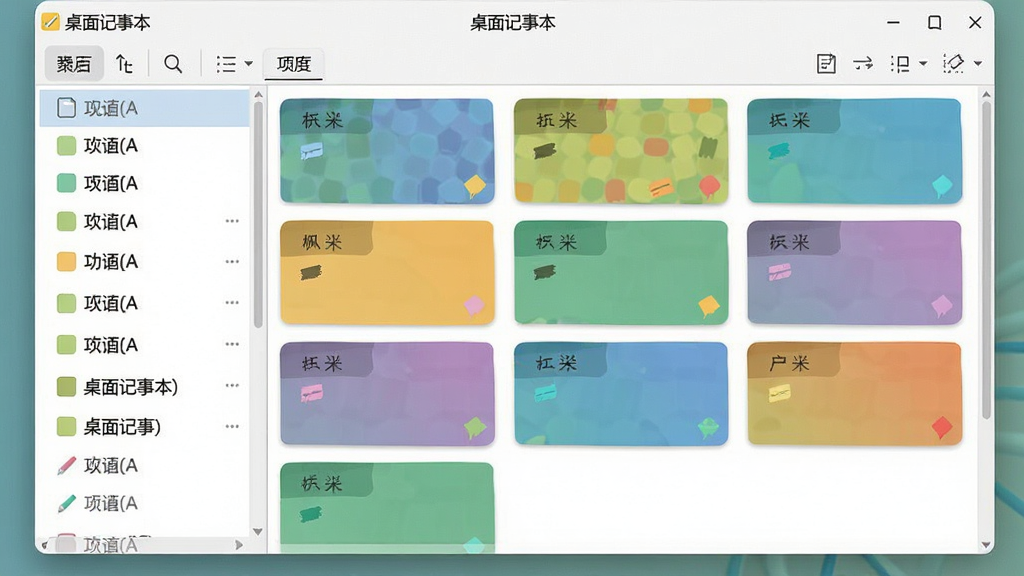This screenshot has height=576, width=1024.
Task: Click the orange square swatch in sidebar
Action: [x=67, y=262]
